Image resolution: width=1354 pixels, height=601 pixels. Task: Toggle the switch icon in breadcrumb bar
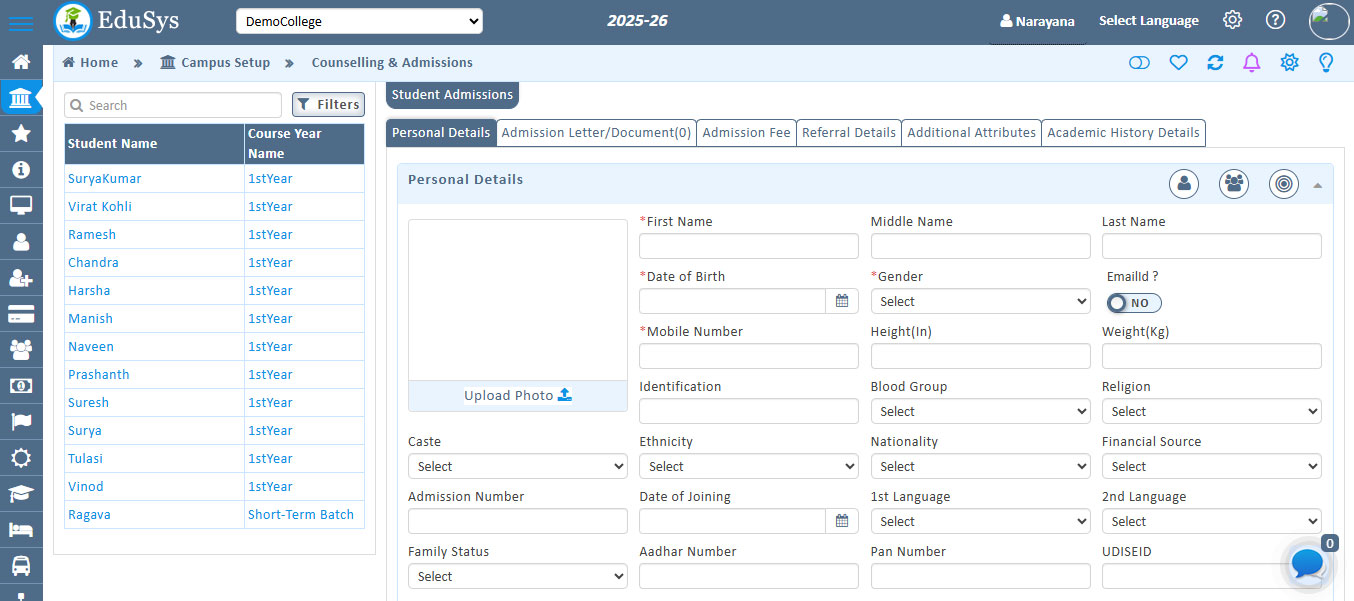(x=1139, y=63)
